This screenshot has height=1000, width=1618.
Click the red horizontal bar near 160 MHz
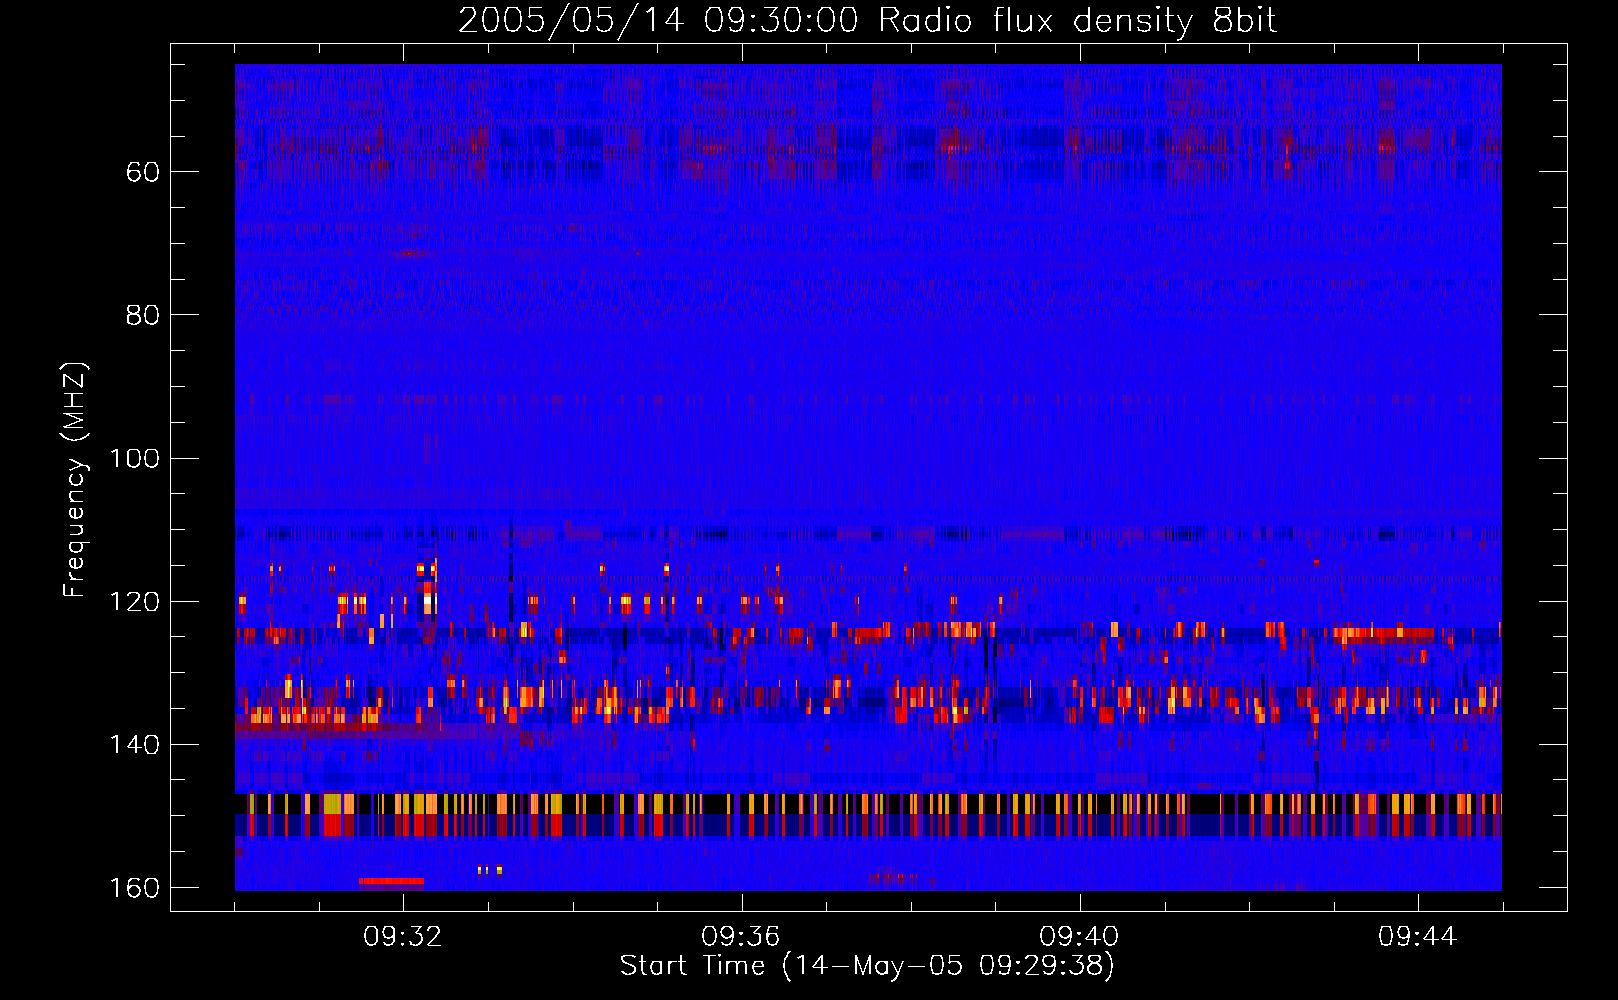[x=391, y=881]
